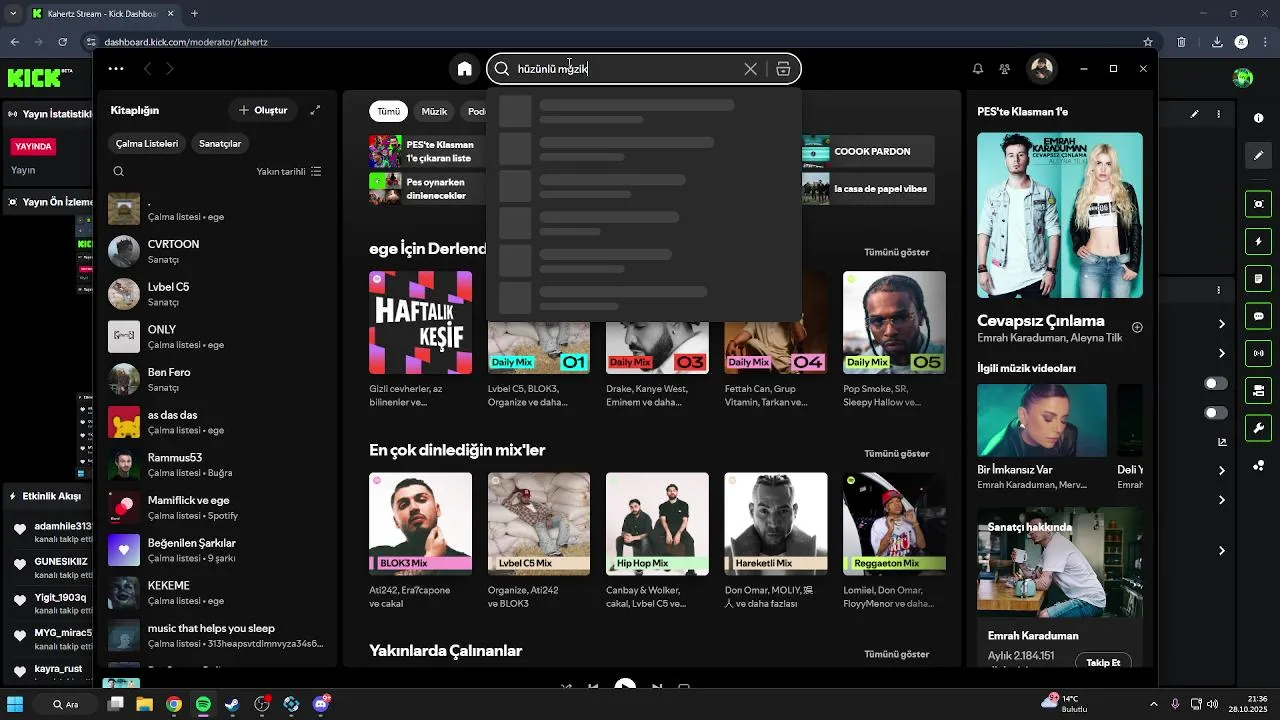Open a new Chrome tab
The height and width of the screenshot is (720, 1280).
coord(194,14)
